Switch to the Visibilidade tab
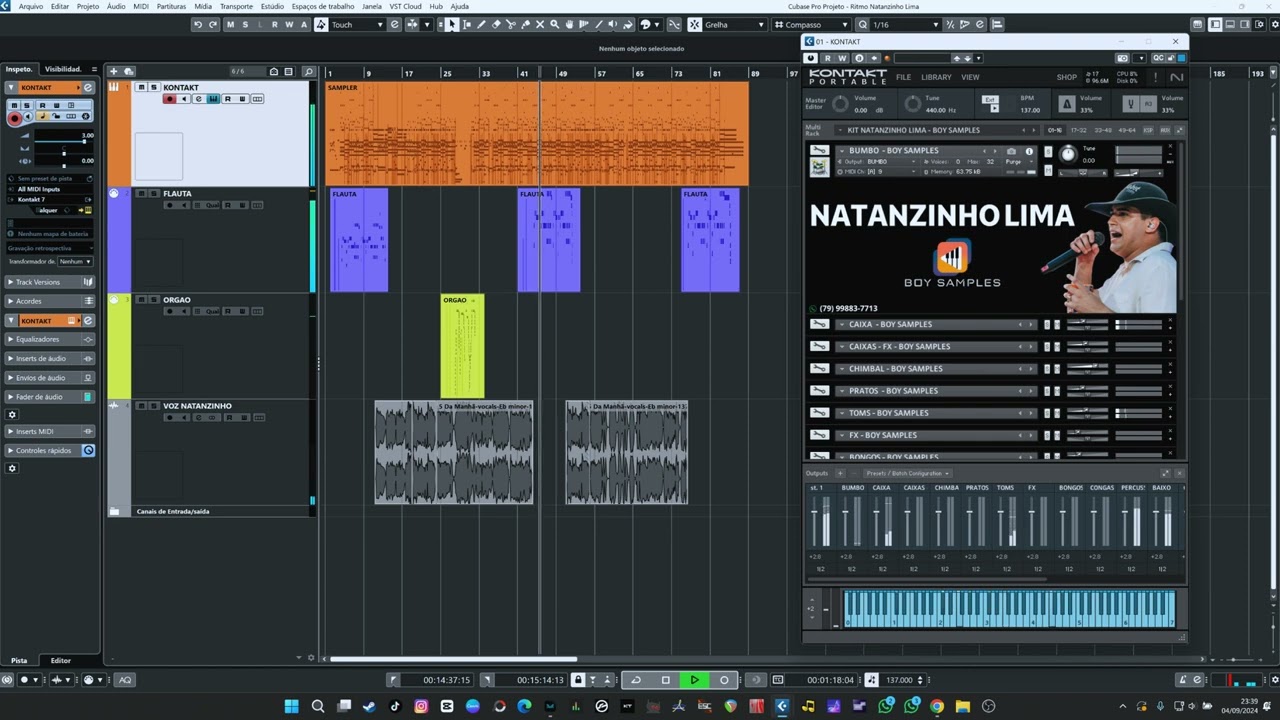Viewport: 1280px width, 720px height. tap(63, 69)
